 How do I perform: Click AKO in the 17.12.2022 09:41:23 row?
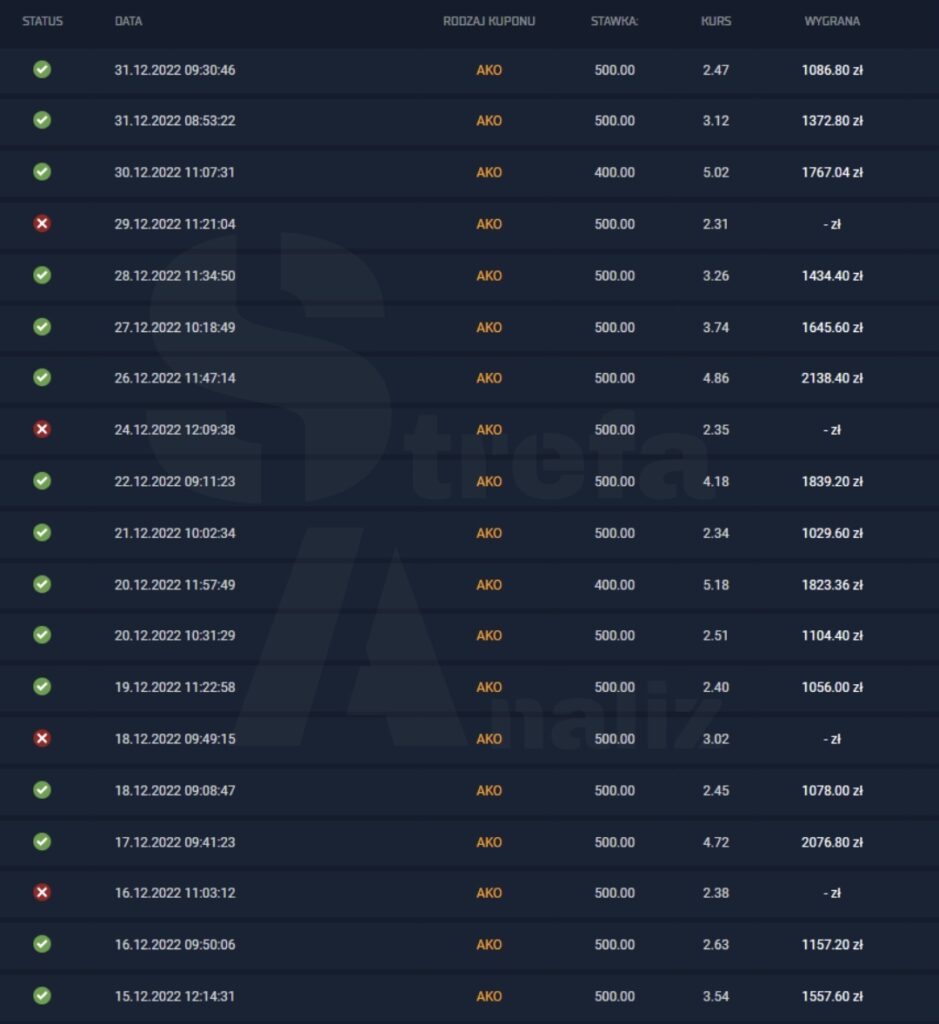(489, 842)
